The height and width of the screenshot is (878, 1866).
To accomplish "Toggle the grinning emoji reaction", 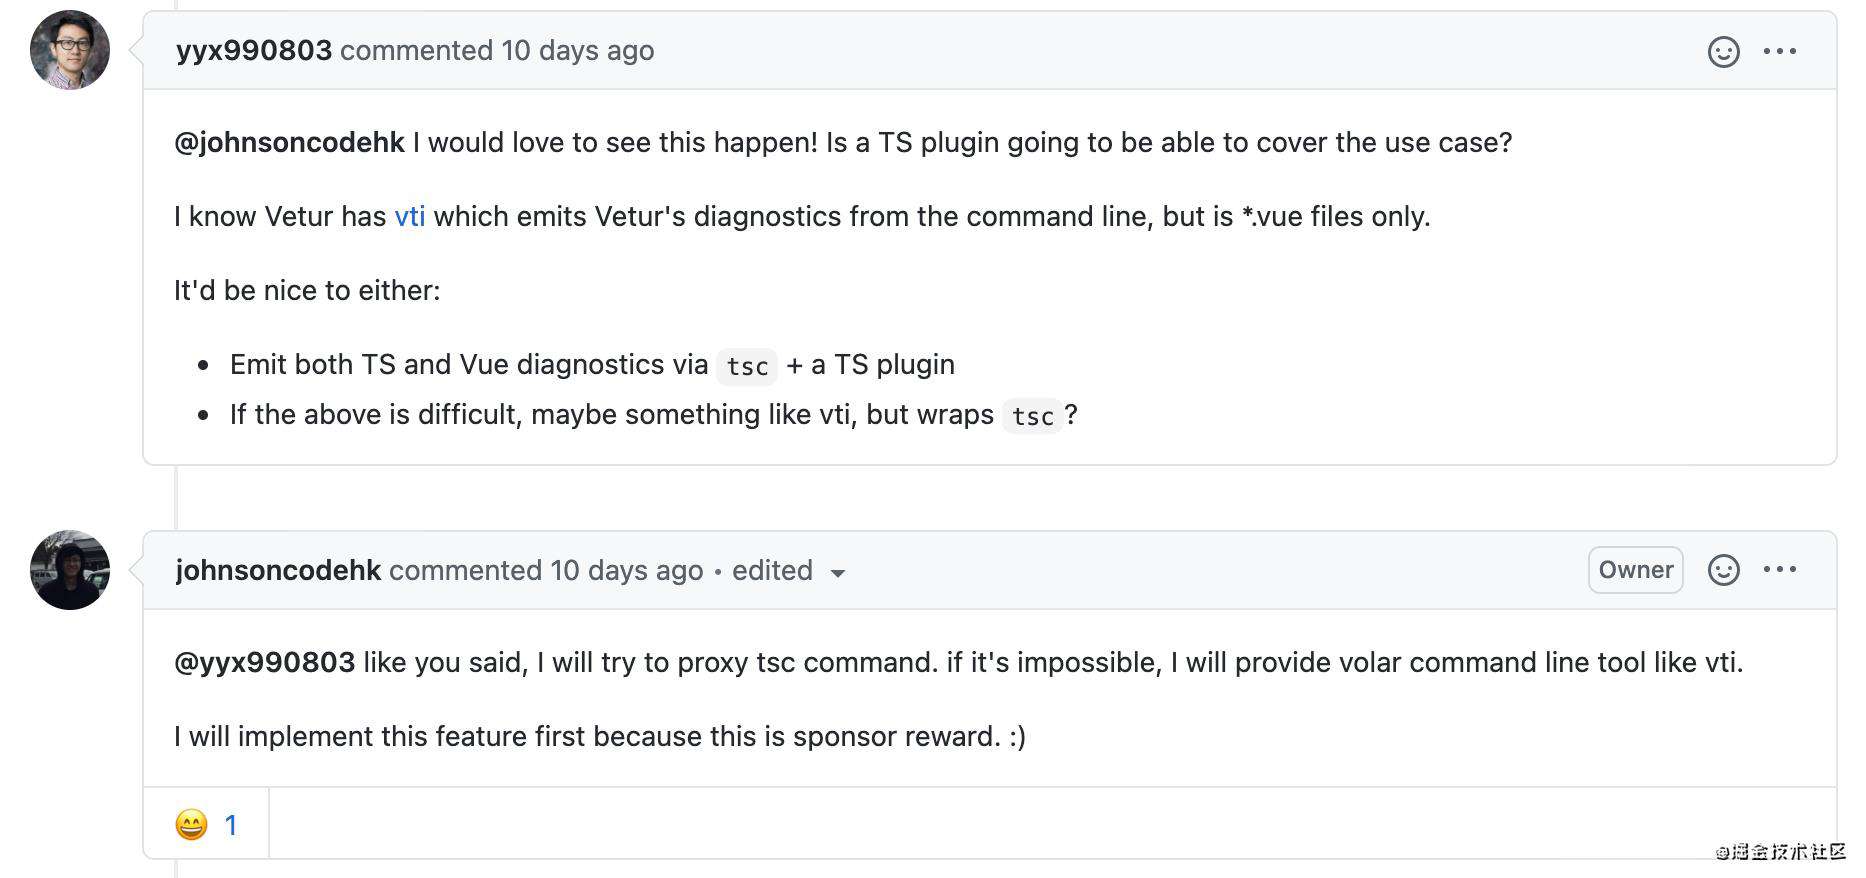I will pos(206,824).
